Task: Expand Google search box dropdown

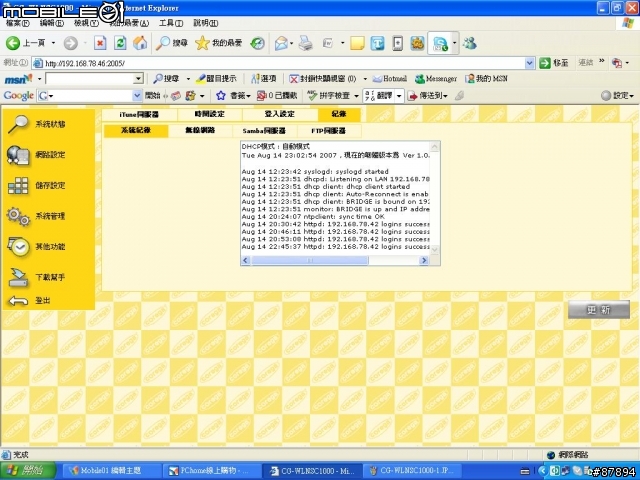Action: (x=137, y=96)
